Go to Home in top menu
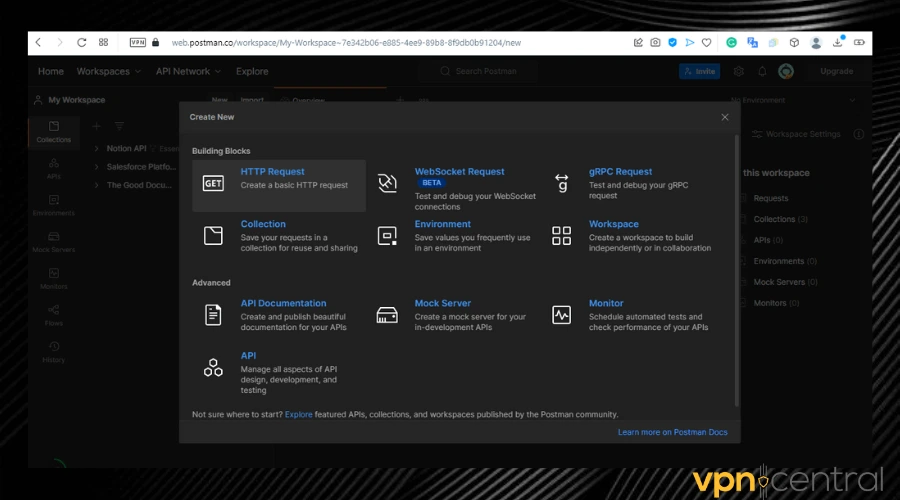 51,71
